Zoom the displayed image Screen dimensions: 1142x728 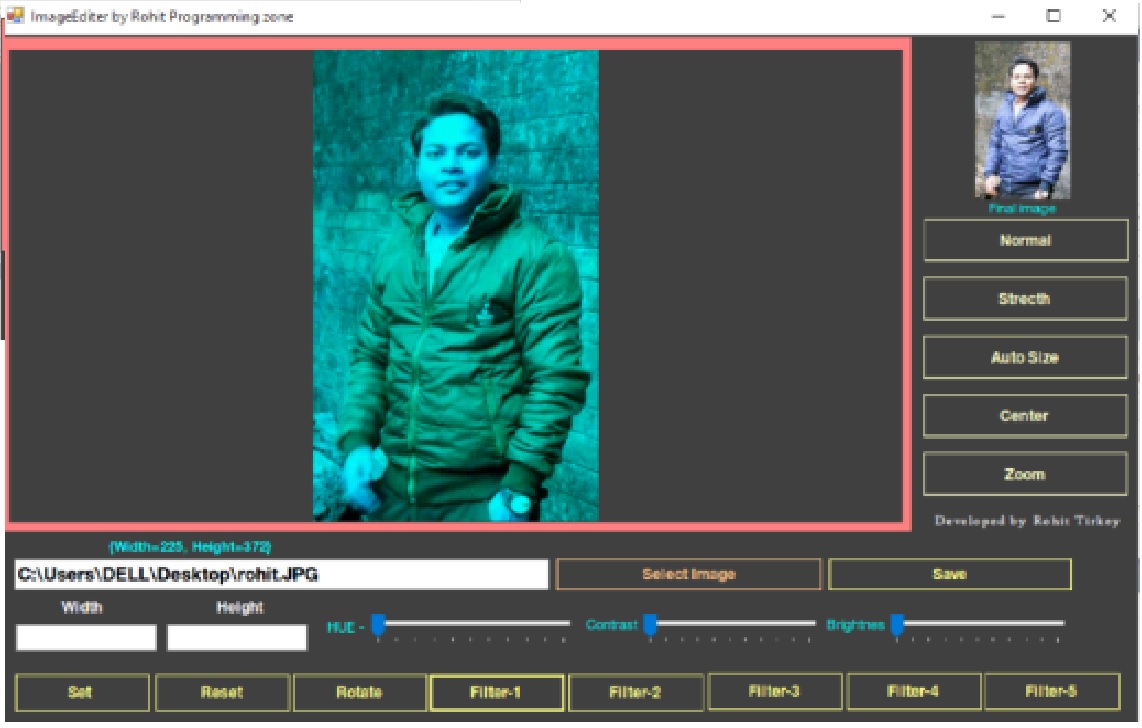coord(1024,473)
